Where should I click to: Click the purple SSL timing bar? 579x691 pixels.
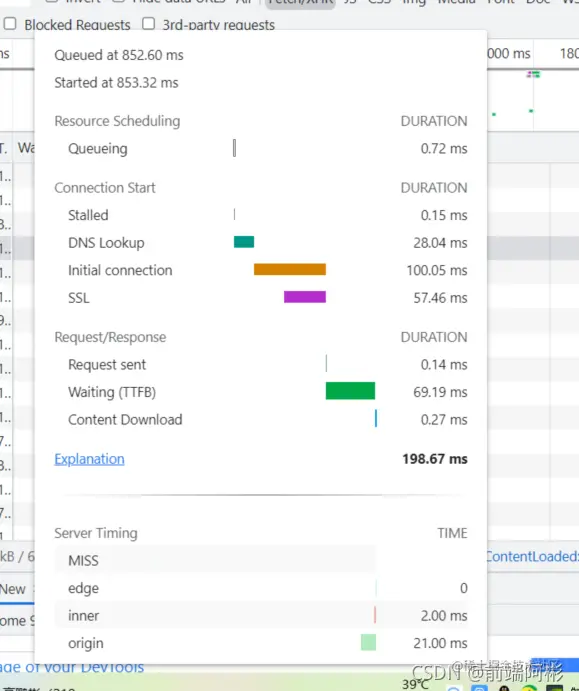(x=305, y=297)
